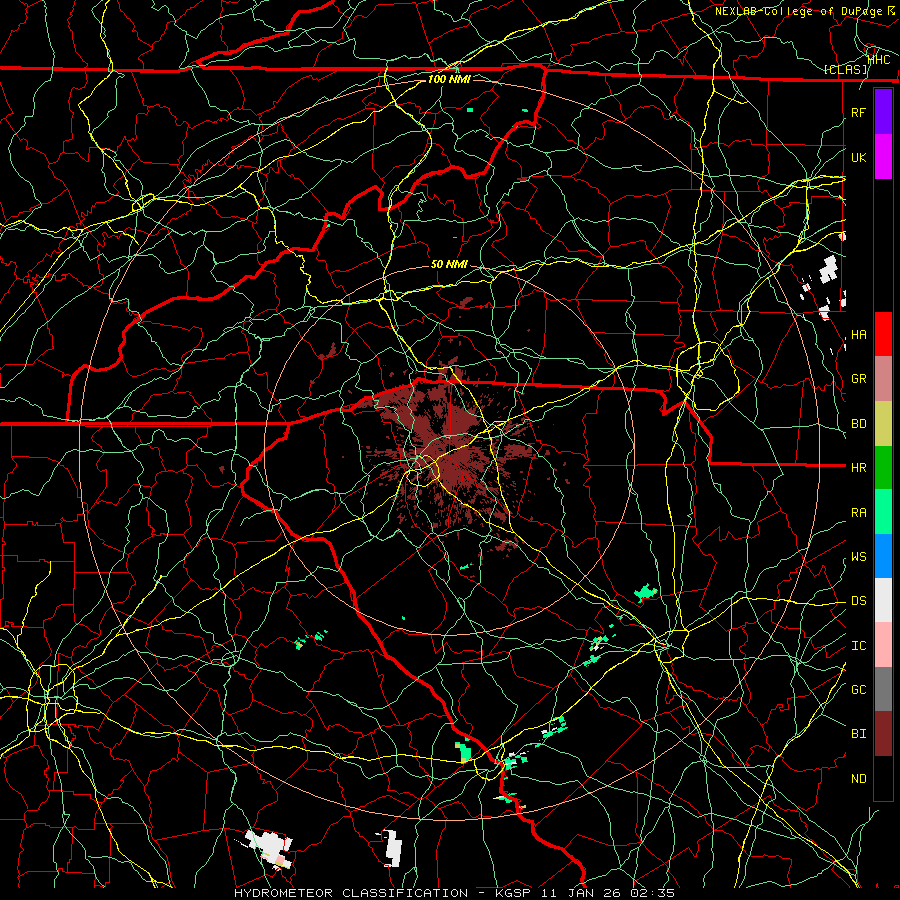Click the "100 NMI" range ring label
The height and width of the screenshot is (900, 900).
(x=449, y=79)
